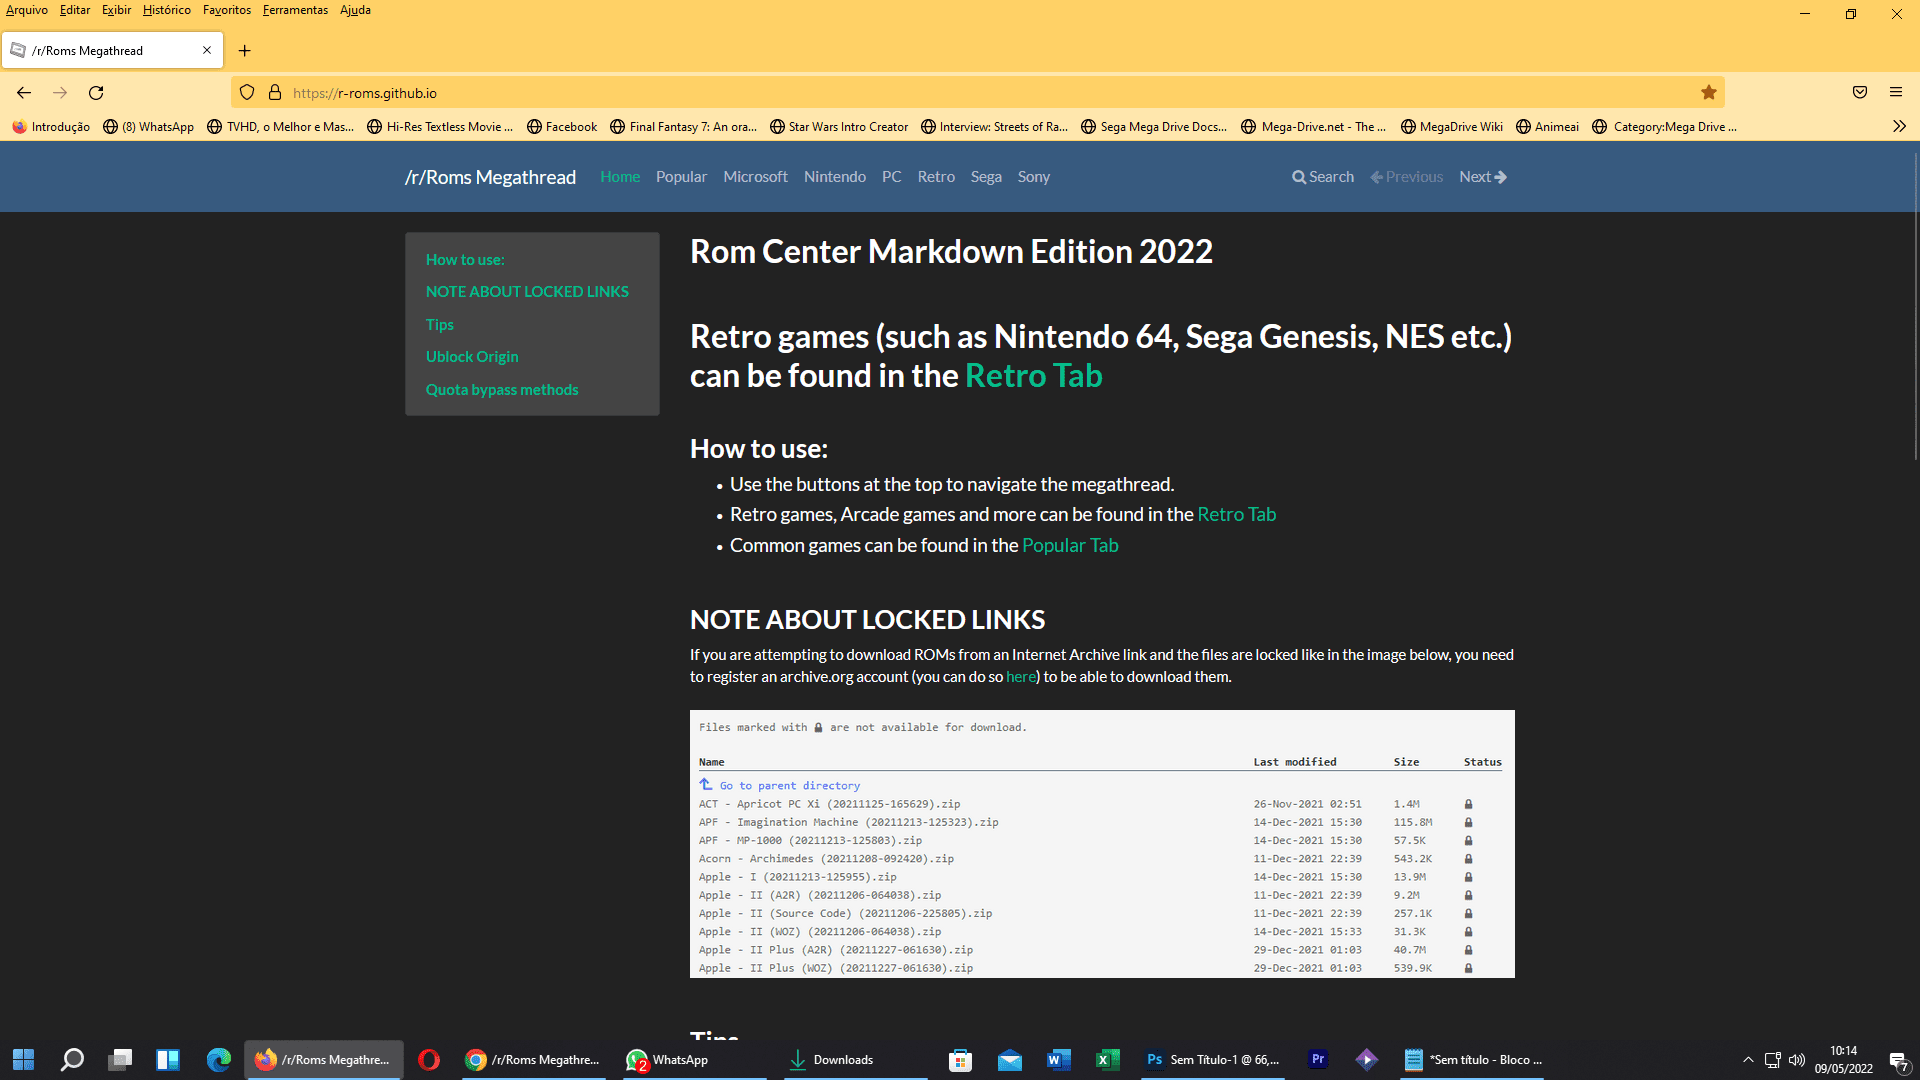Screen dimensions: 1920x1080
Task: Open Opera browser from taskbar
Action: [429, 1060]
